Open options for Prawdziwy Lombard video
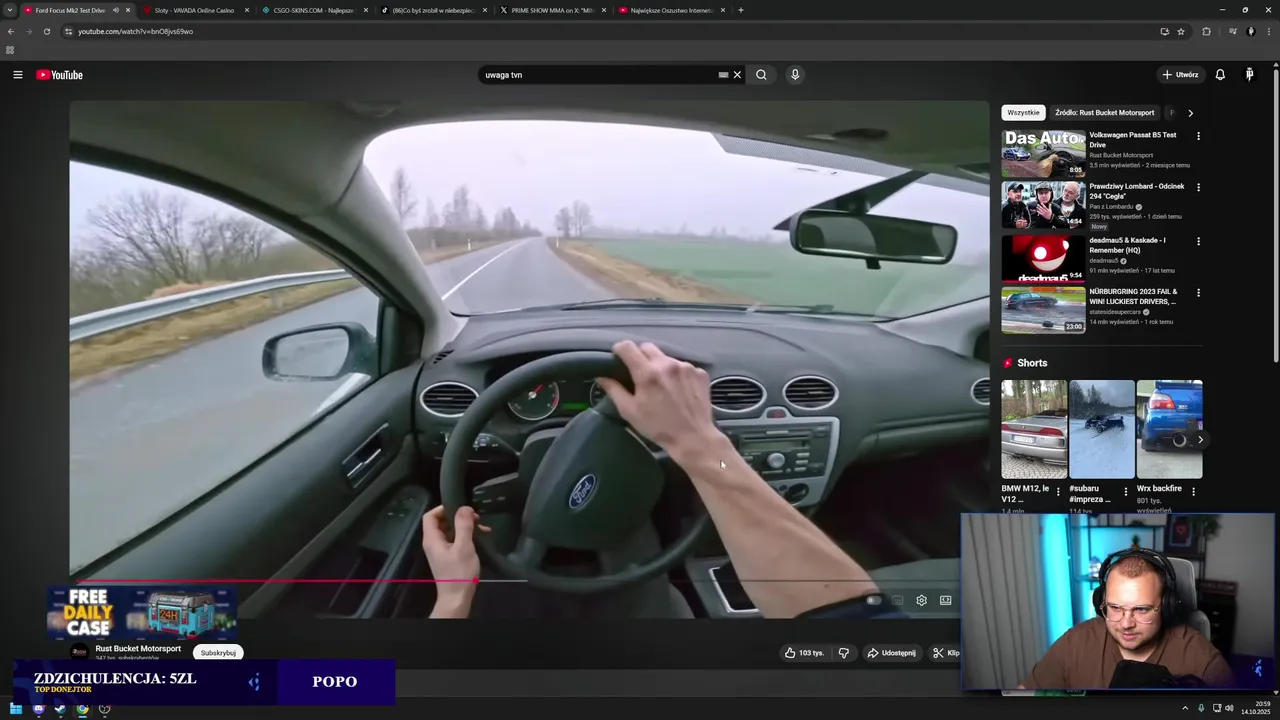This screenshot has height=720, width=1280. [1198, 187]
